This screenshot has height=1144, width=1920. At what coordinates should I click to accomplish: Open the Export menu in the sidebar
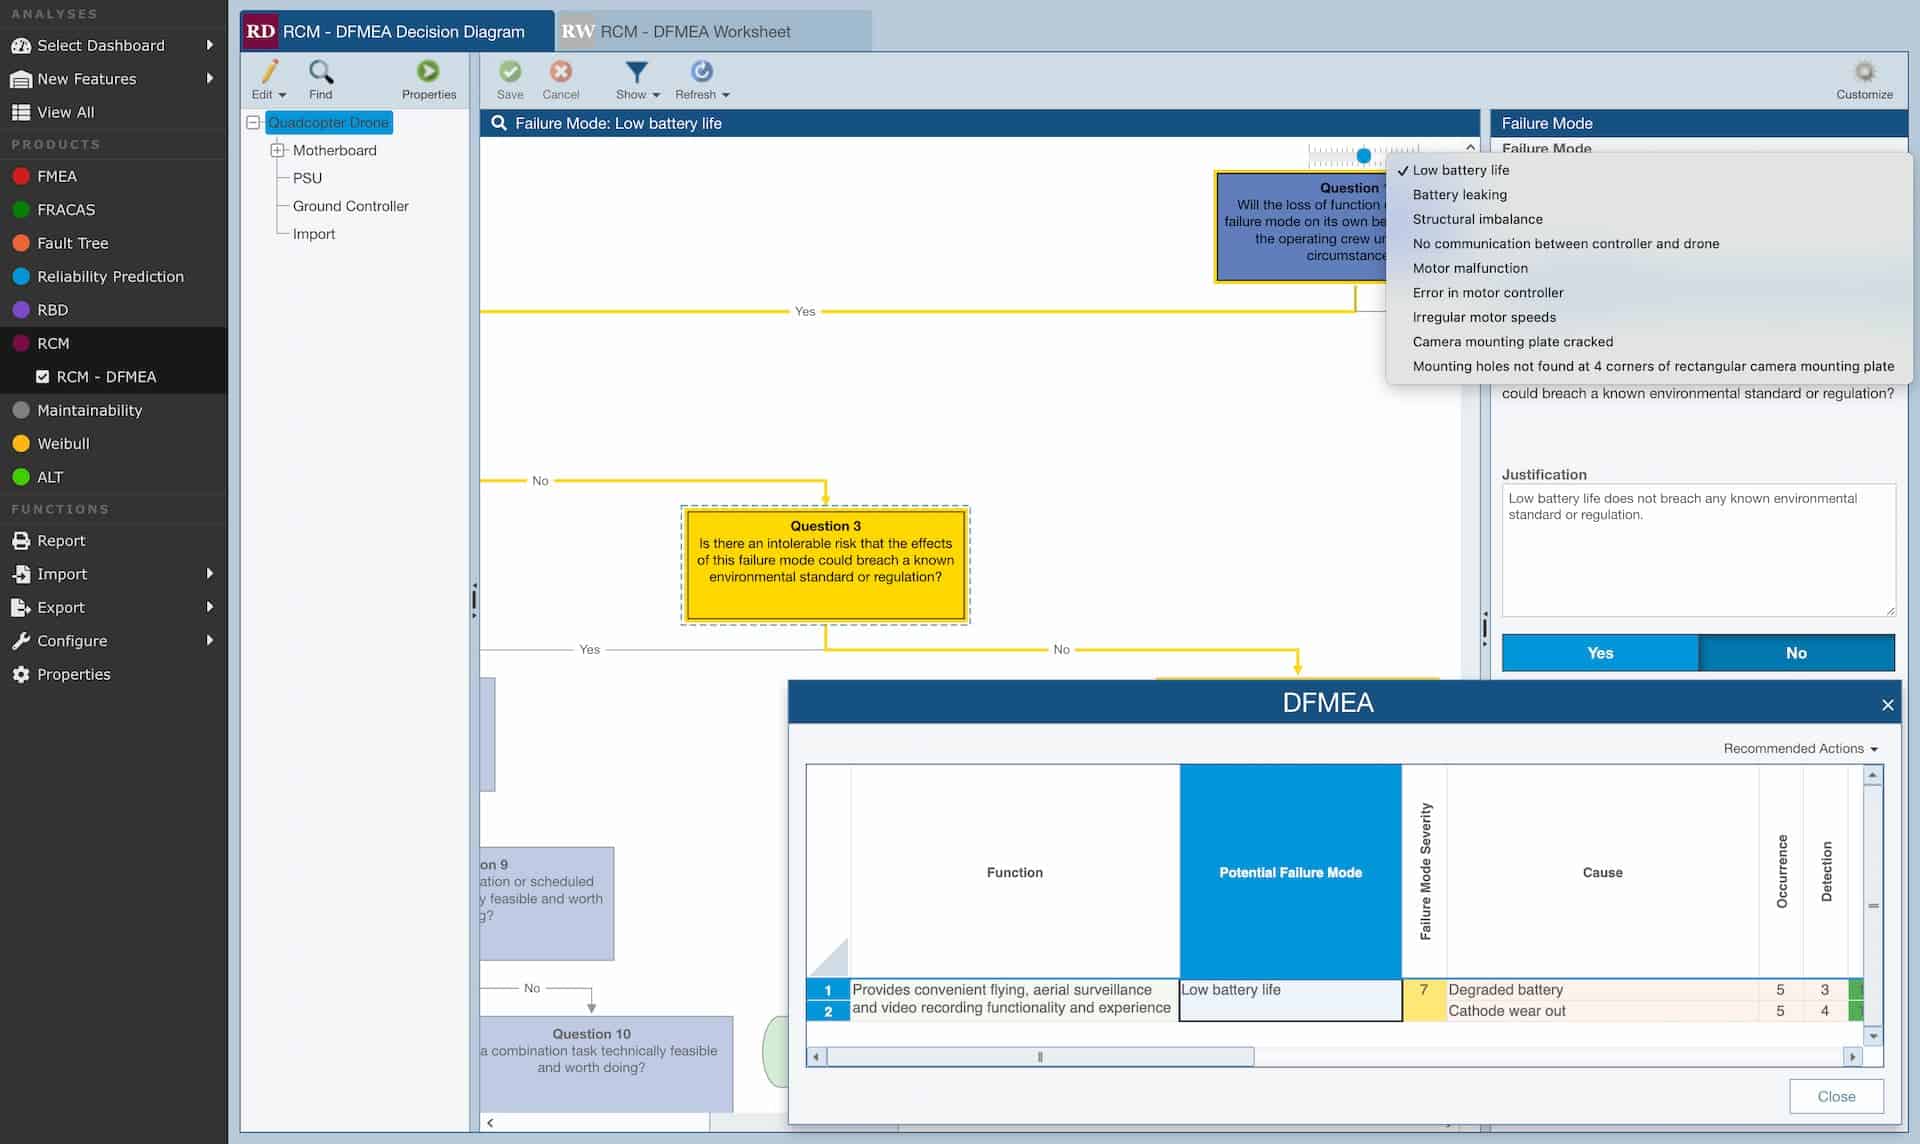[60, 607]
